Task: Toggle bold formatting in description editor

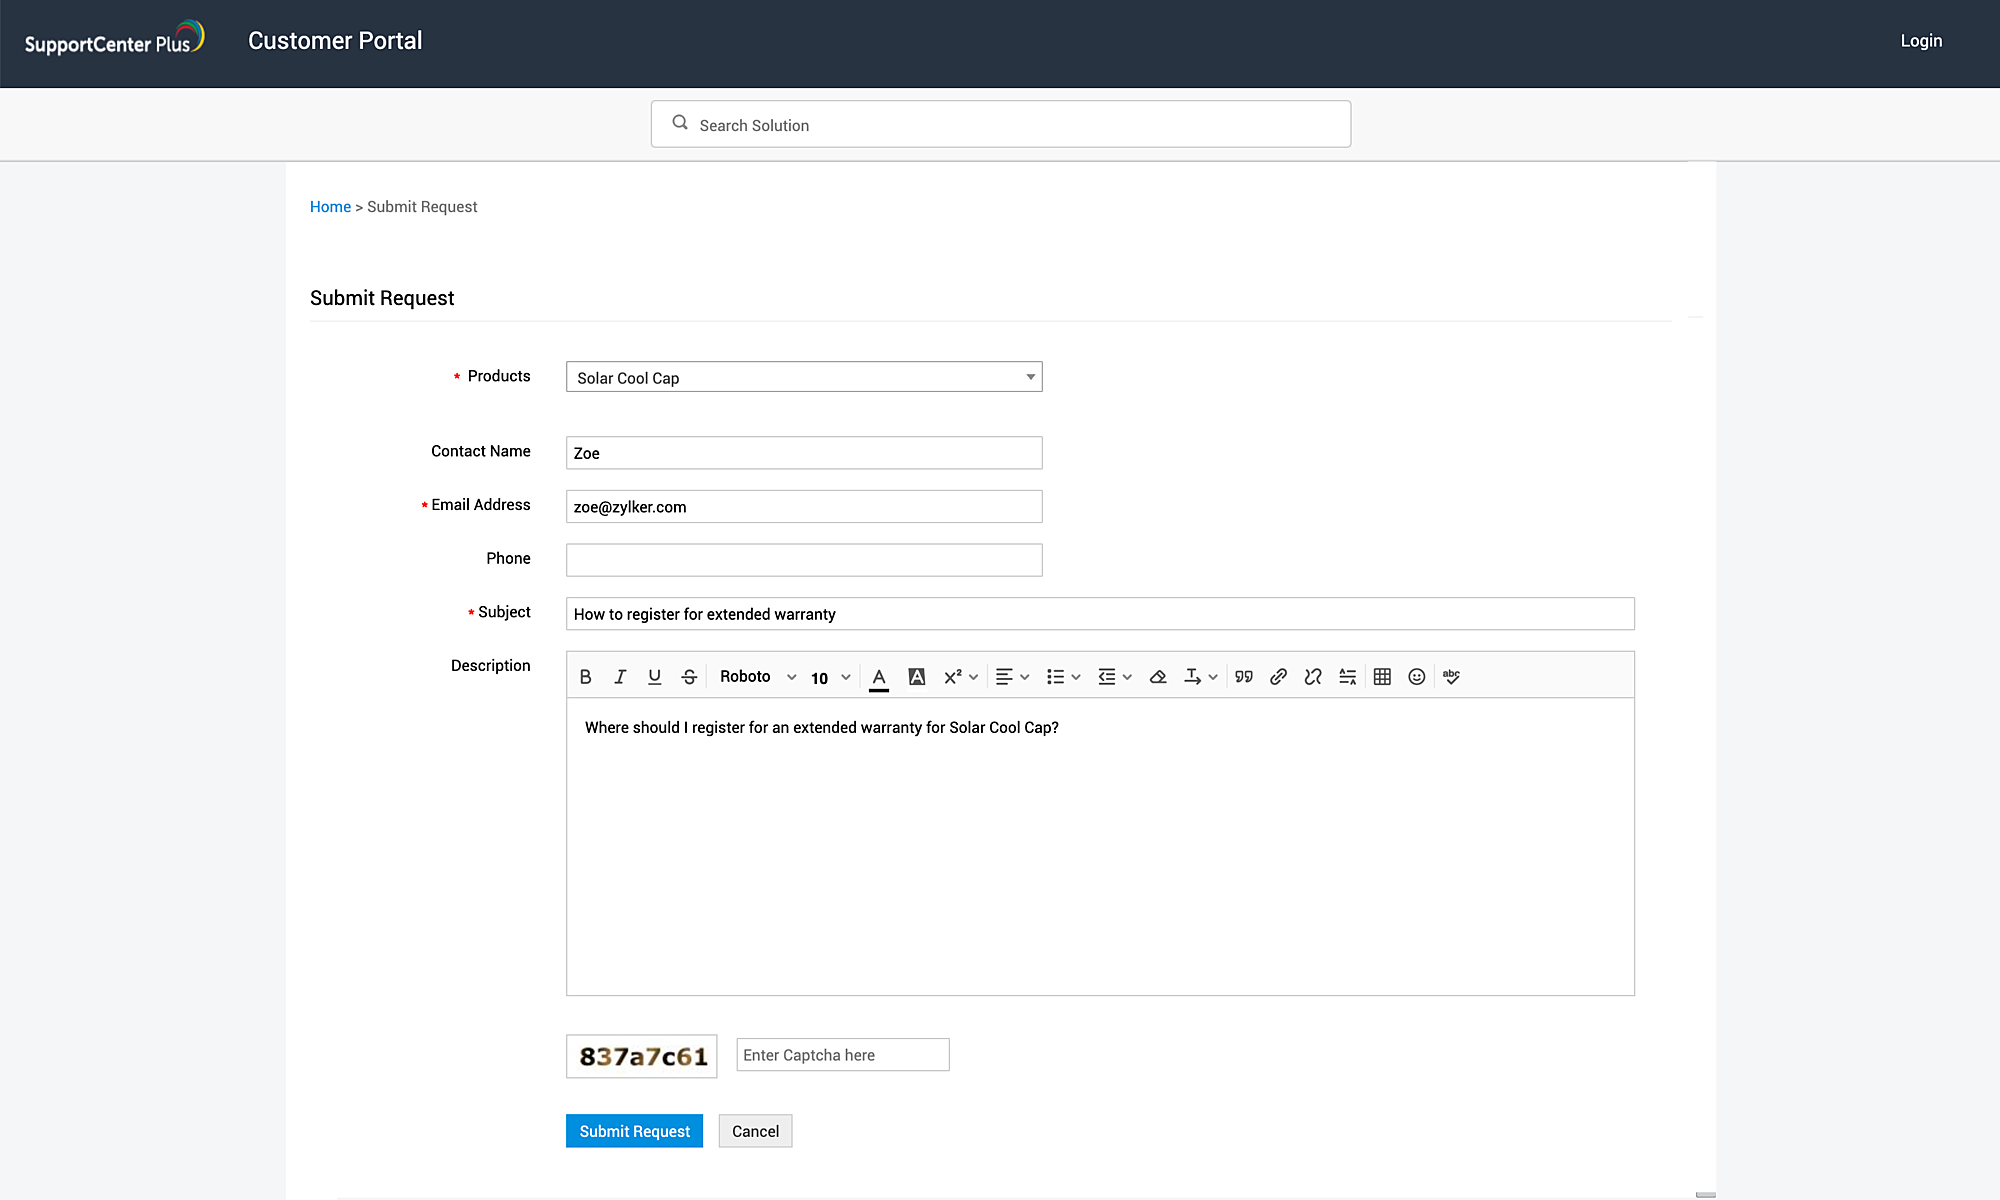Action: (x=585, y=677)
